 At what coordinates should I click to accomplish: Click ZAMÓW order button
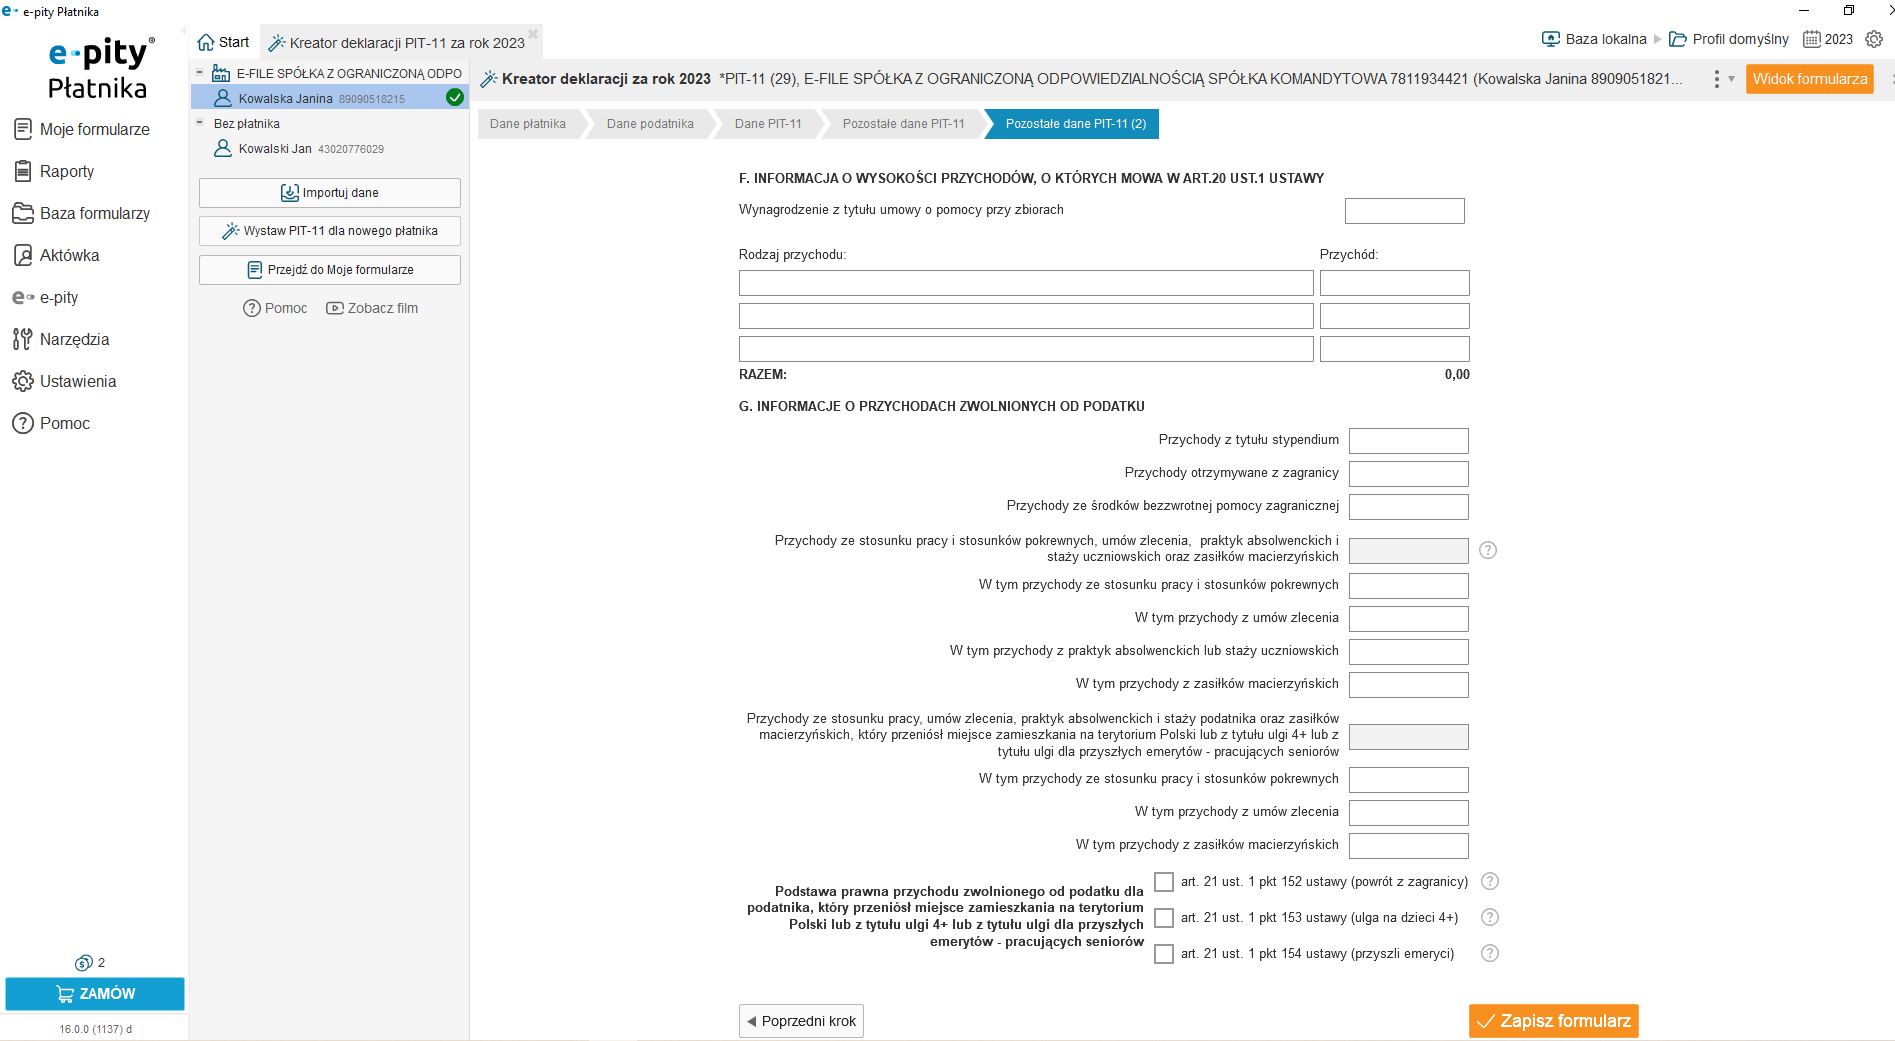point(95,994)
